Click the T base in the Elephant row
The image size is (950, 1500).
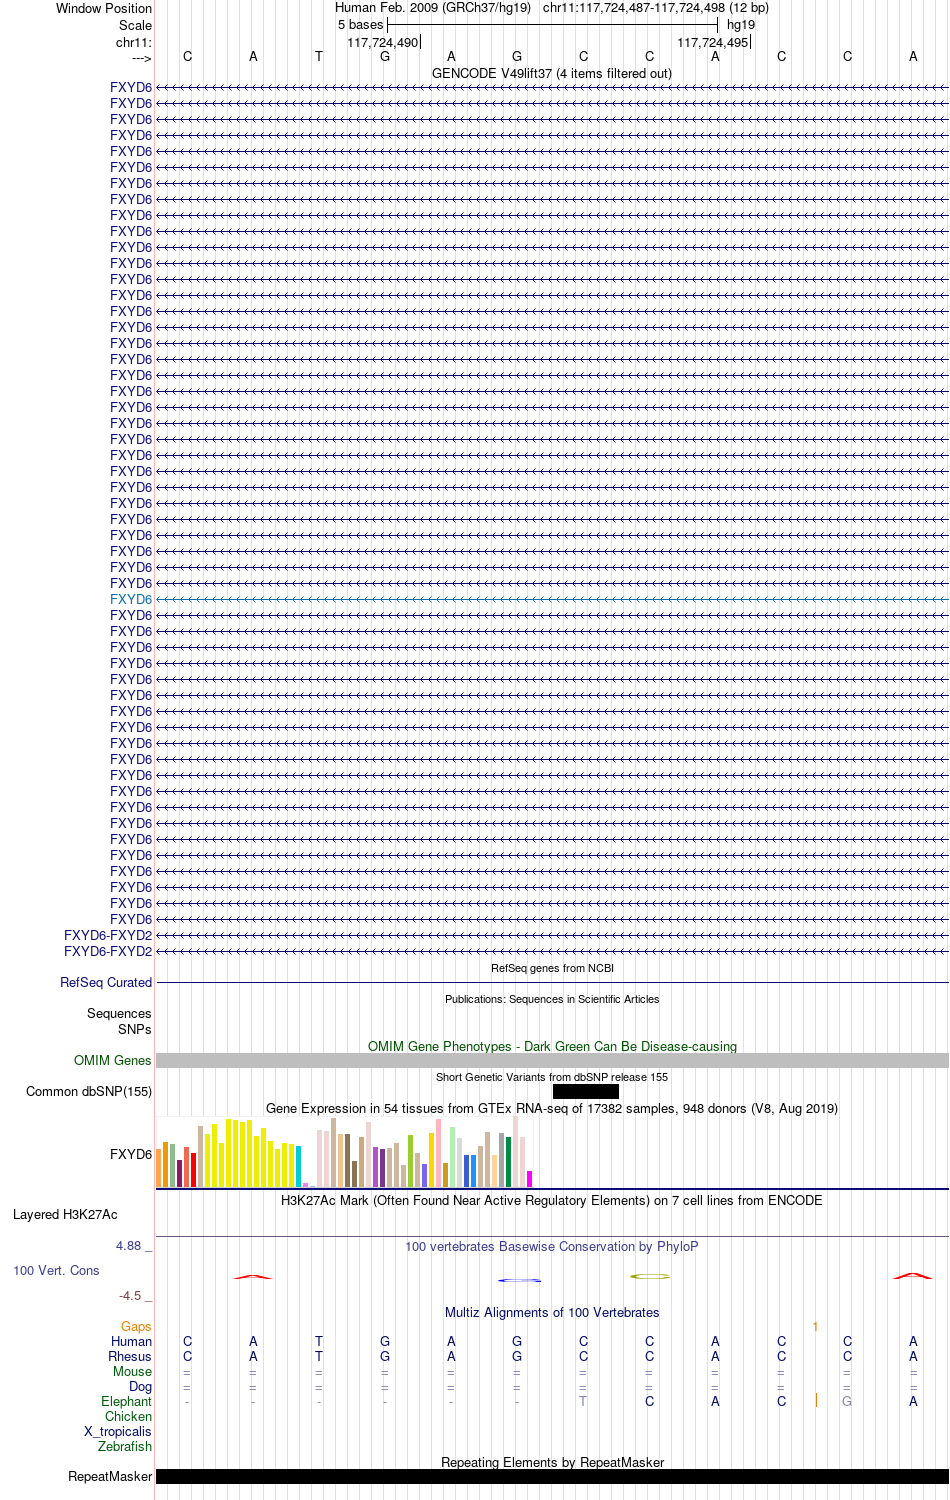pyautogui.click(x=583, y=1401)
